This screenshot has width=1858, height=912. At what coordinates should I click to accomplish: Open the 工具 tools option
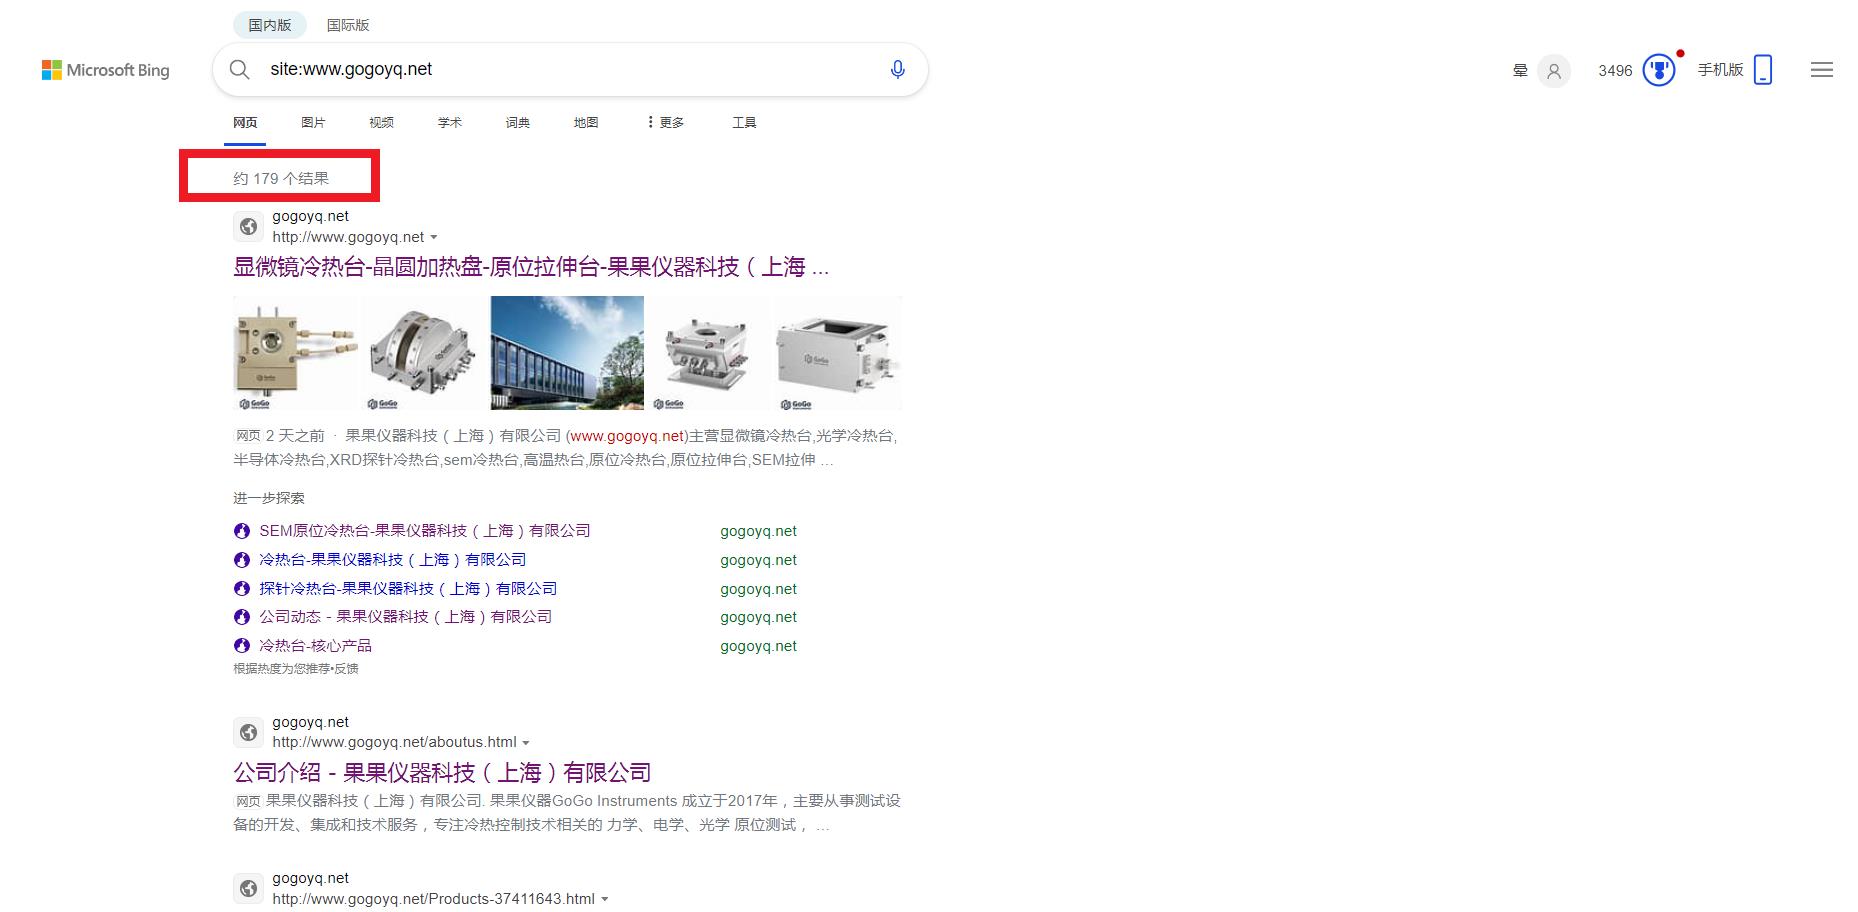click(744, 122)
